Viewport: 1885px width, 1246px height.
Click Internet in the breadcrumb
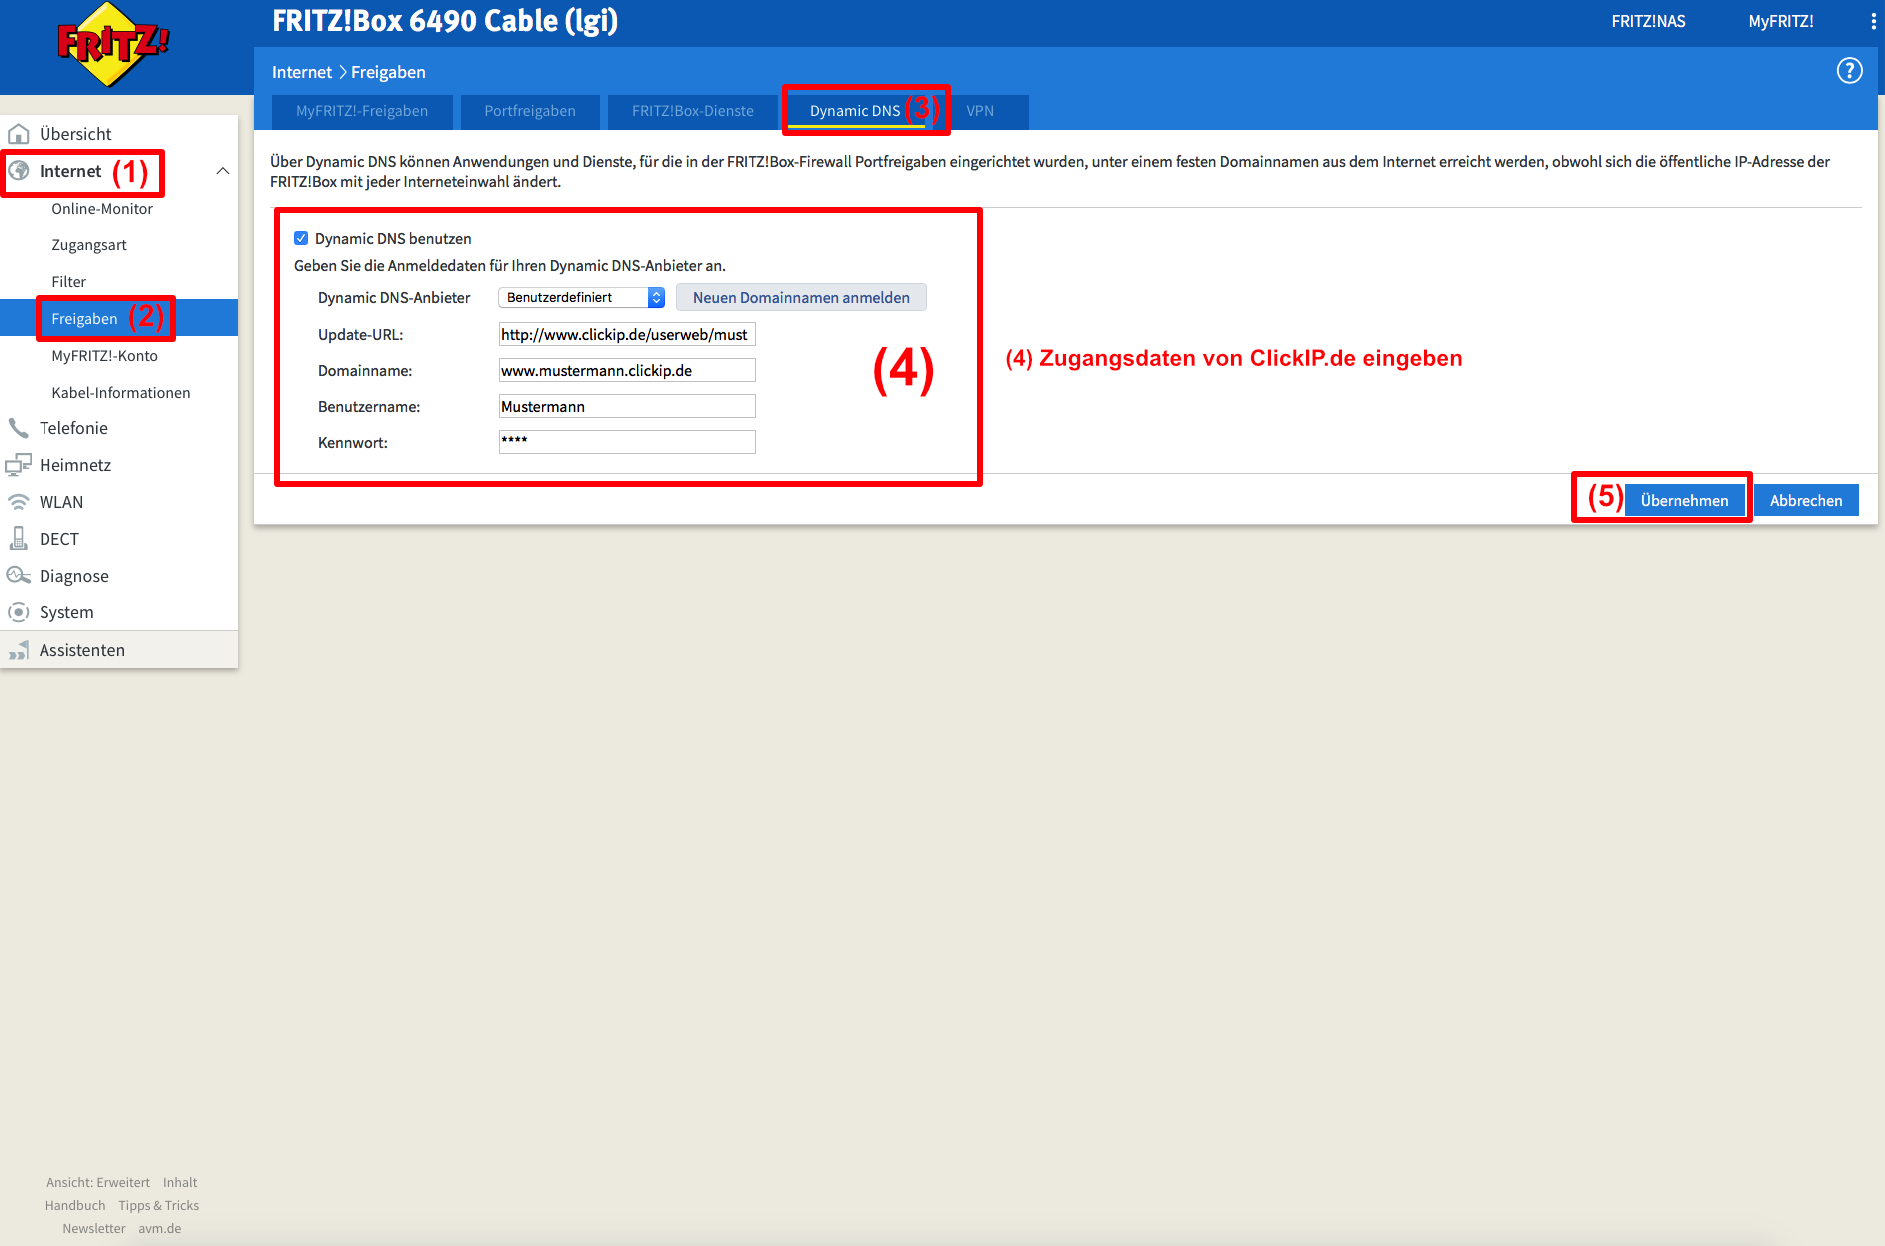click(302, 72)
